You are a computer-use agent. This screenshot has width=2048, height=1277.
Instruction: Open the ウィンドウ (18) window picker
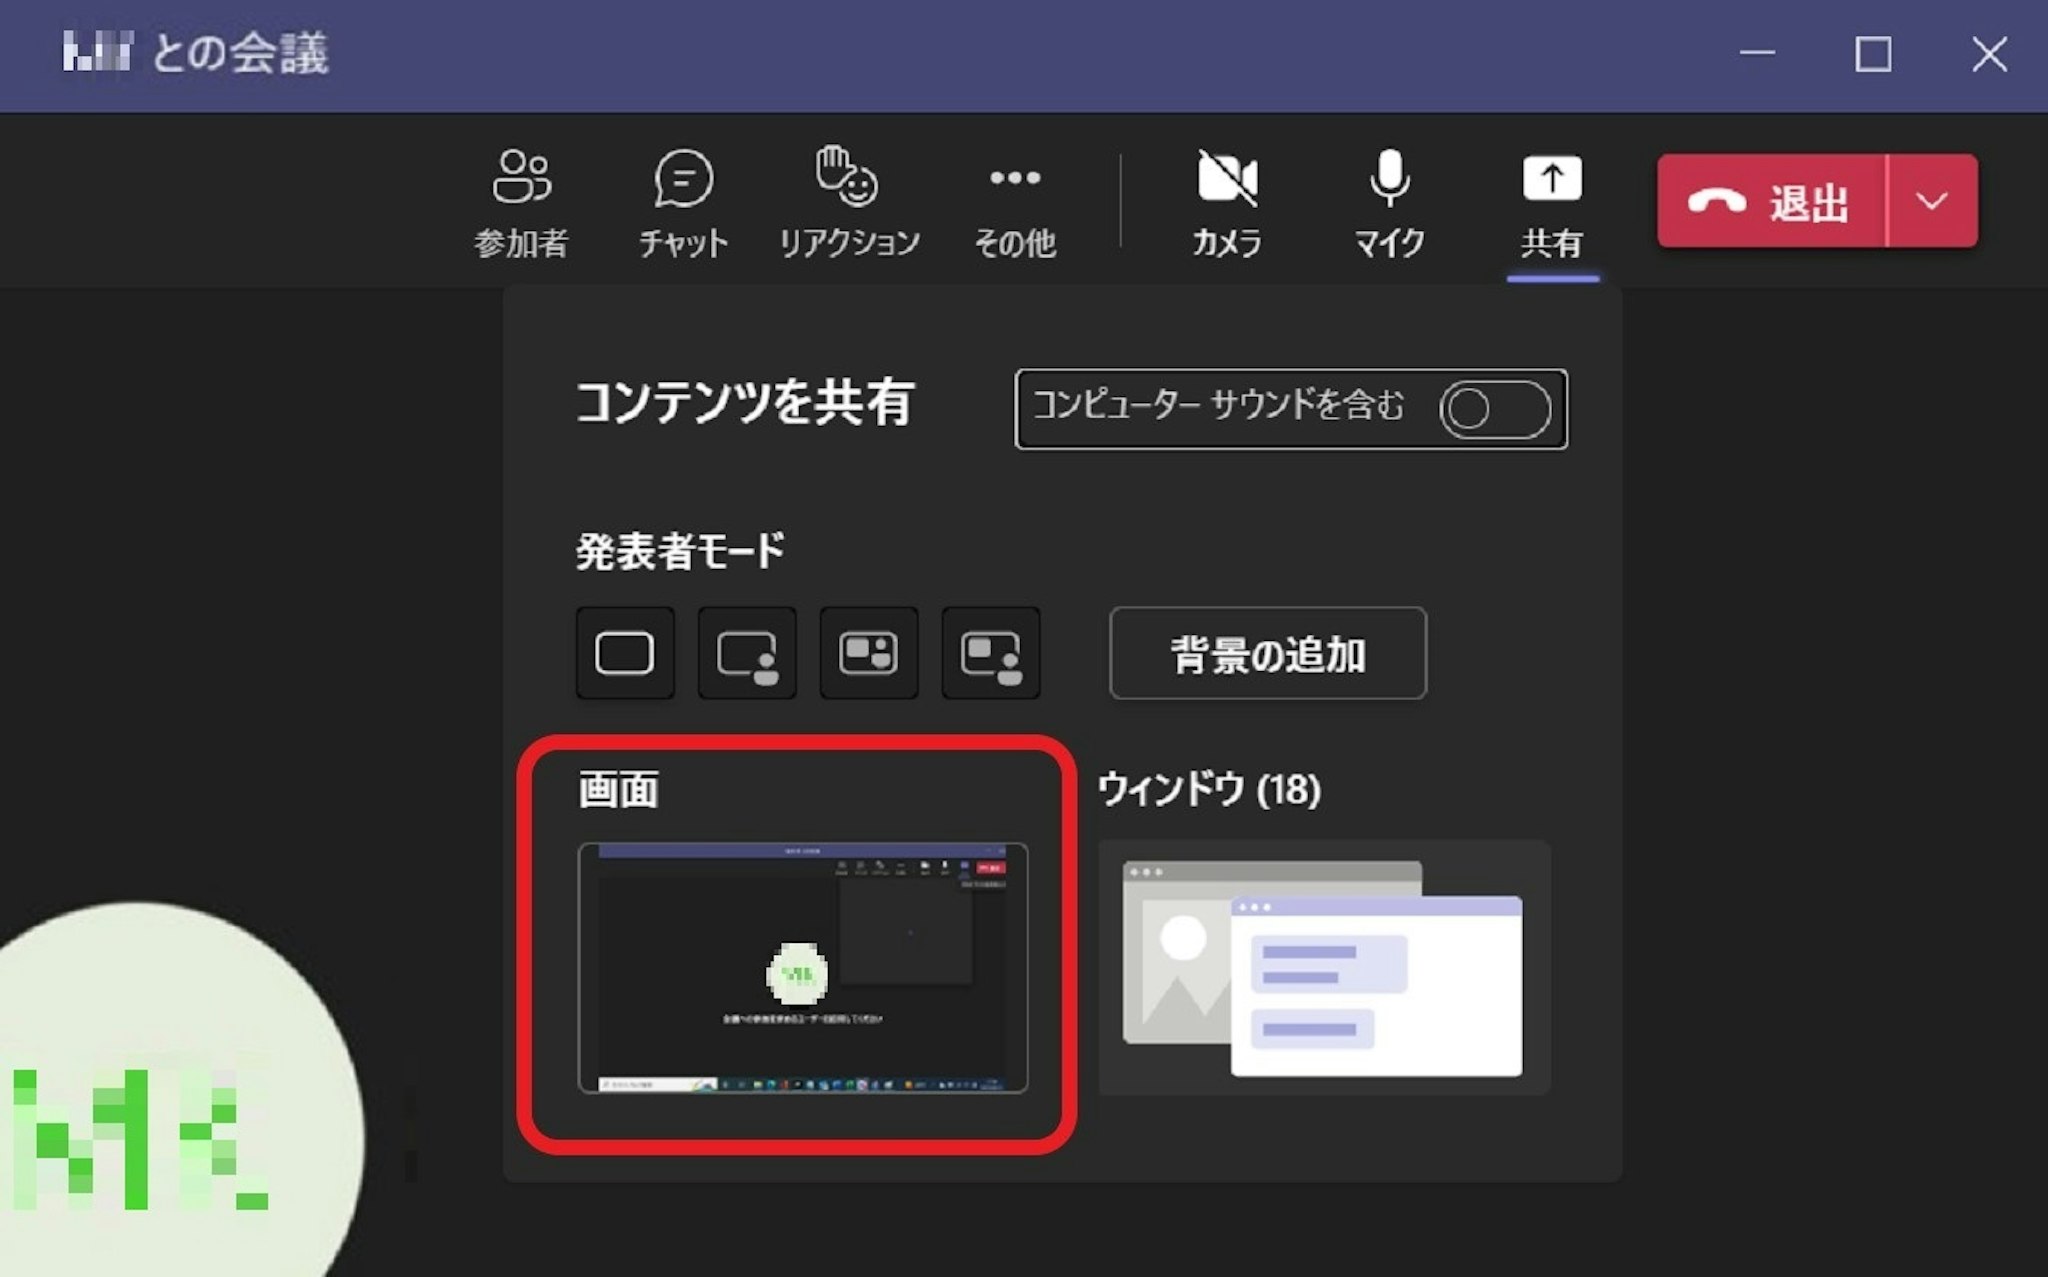tap(1324, 967)
